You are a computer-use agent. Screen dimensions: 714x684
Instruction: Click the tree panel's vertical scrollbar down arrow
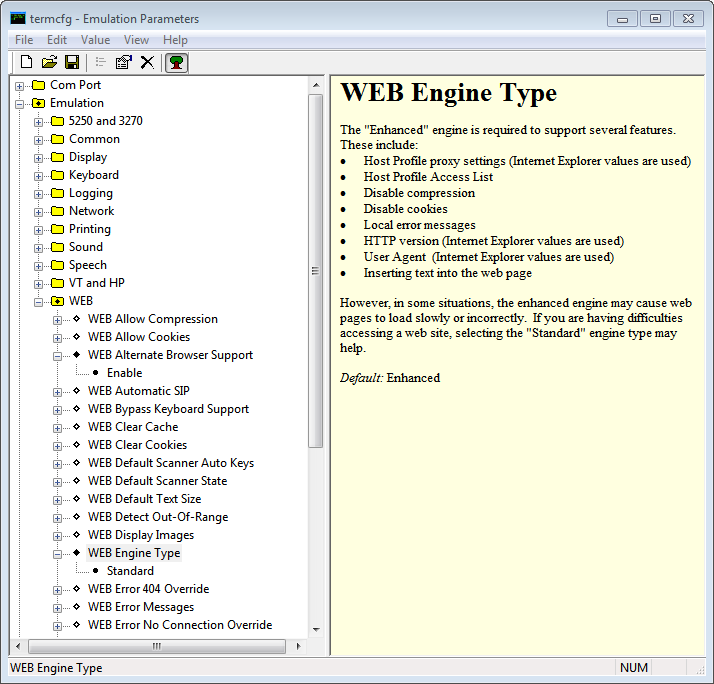click(x=316, y=629)
